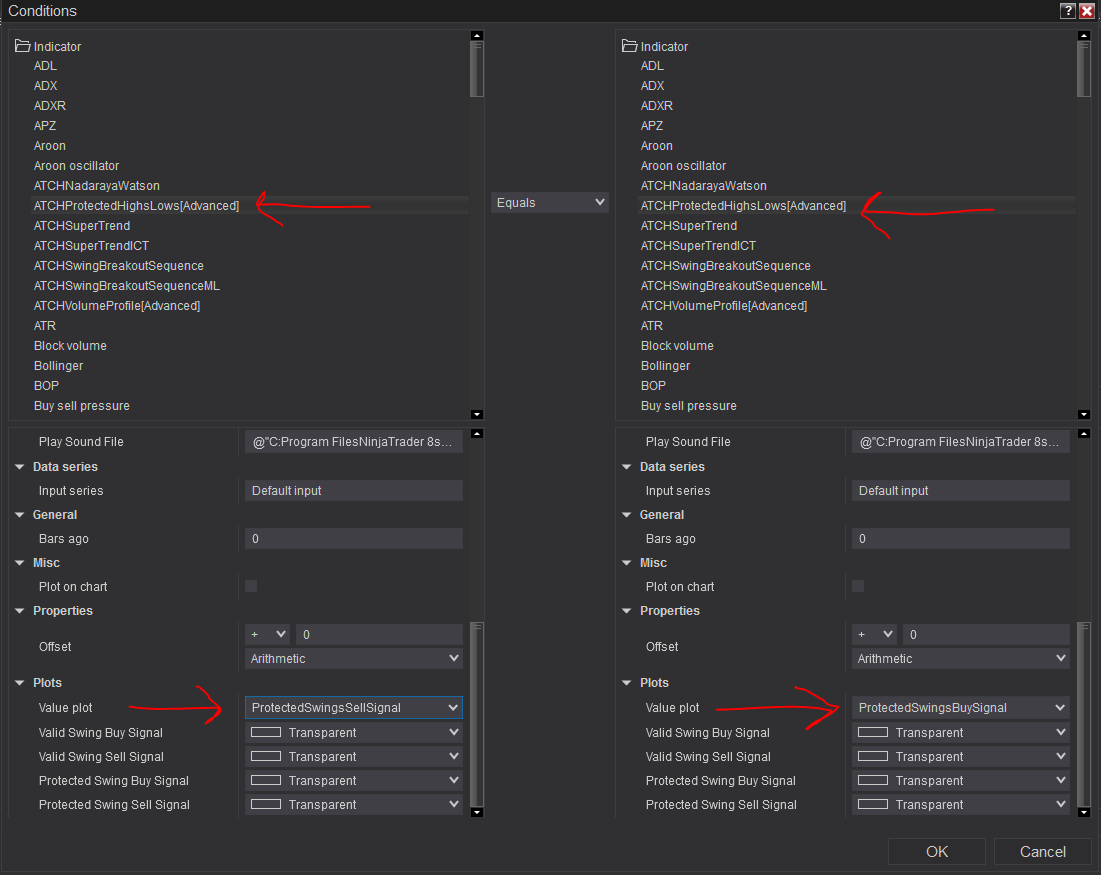Image resolution: width=1101 pixels, height=875 pixels.
Task: Select ATCHSwingBreakoutSequence in left list
Action: pyautogui.click(x=119, y=265)
